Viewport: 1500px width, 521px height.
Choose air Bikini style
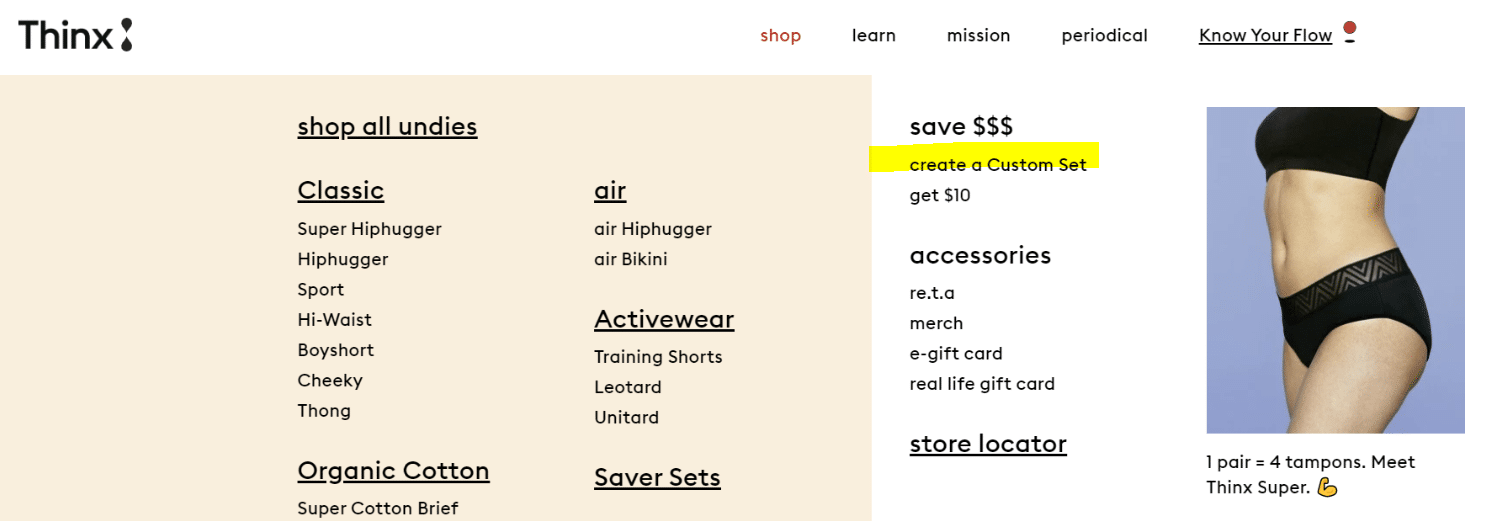(x=630, y=259)
